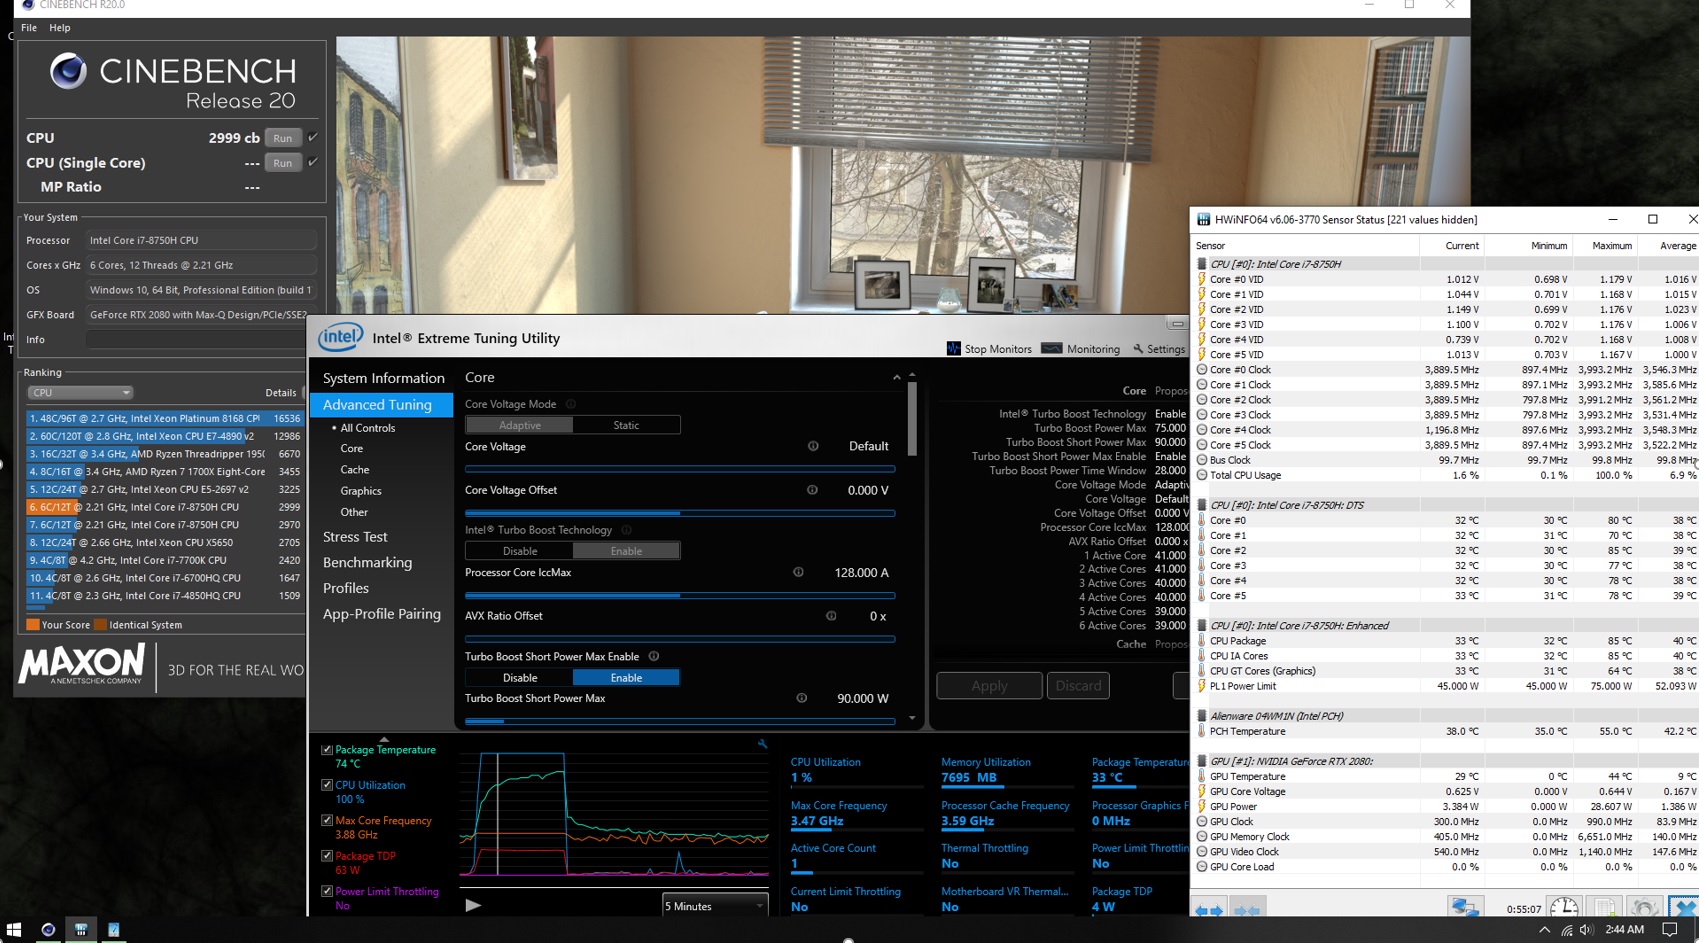The image size is (1699, 943).
Task: Show info icon for AVX Ratio Offset
Action: (831, 616)
